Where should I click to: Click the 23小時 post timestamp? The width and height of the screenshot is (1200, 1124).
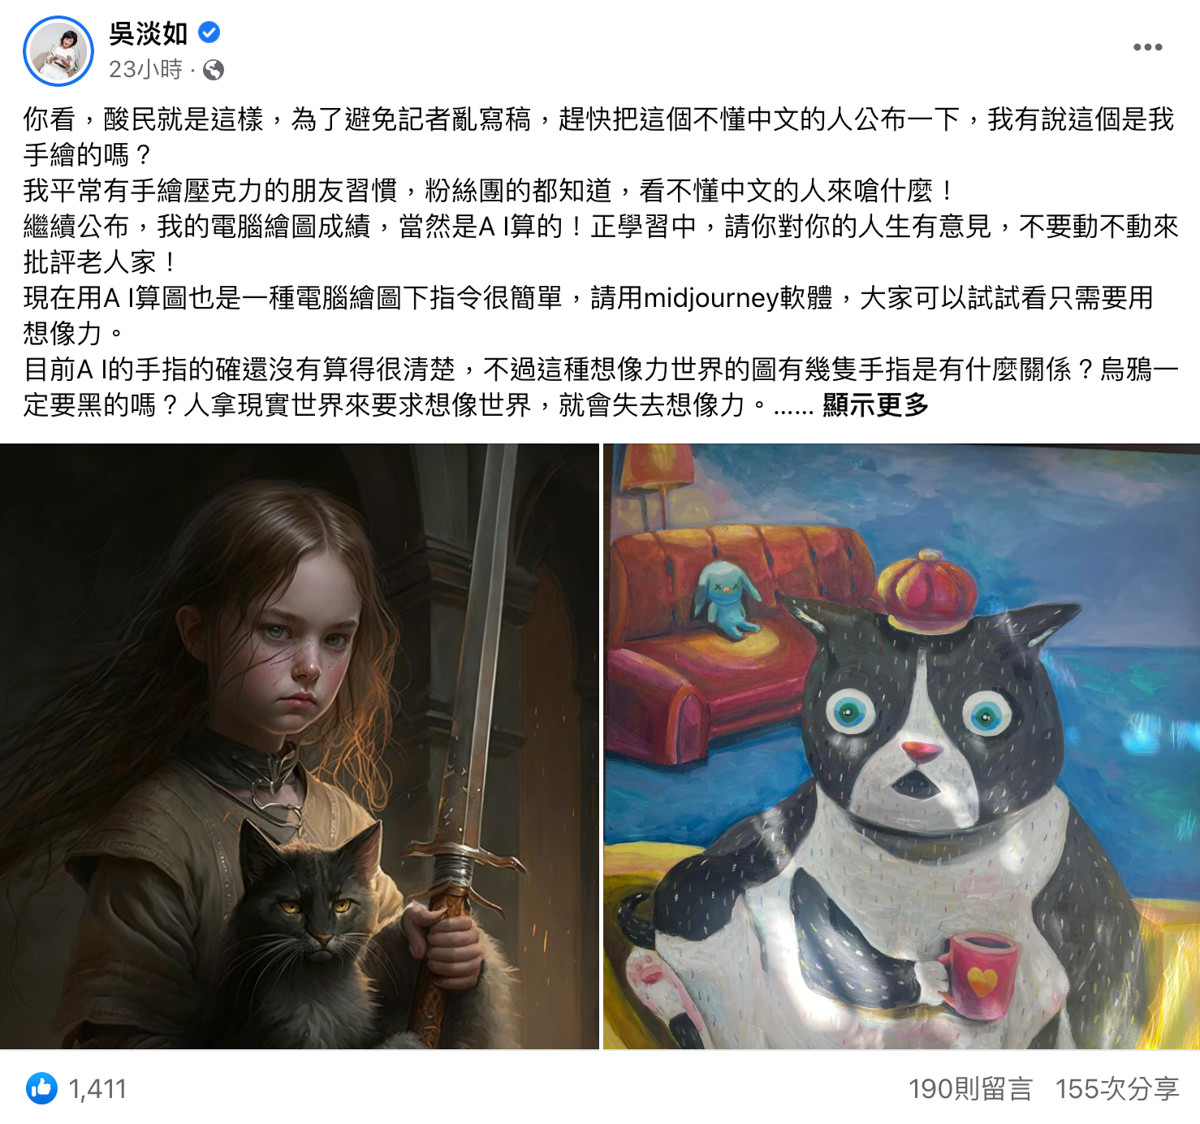(x=146, y=70)
